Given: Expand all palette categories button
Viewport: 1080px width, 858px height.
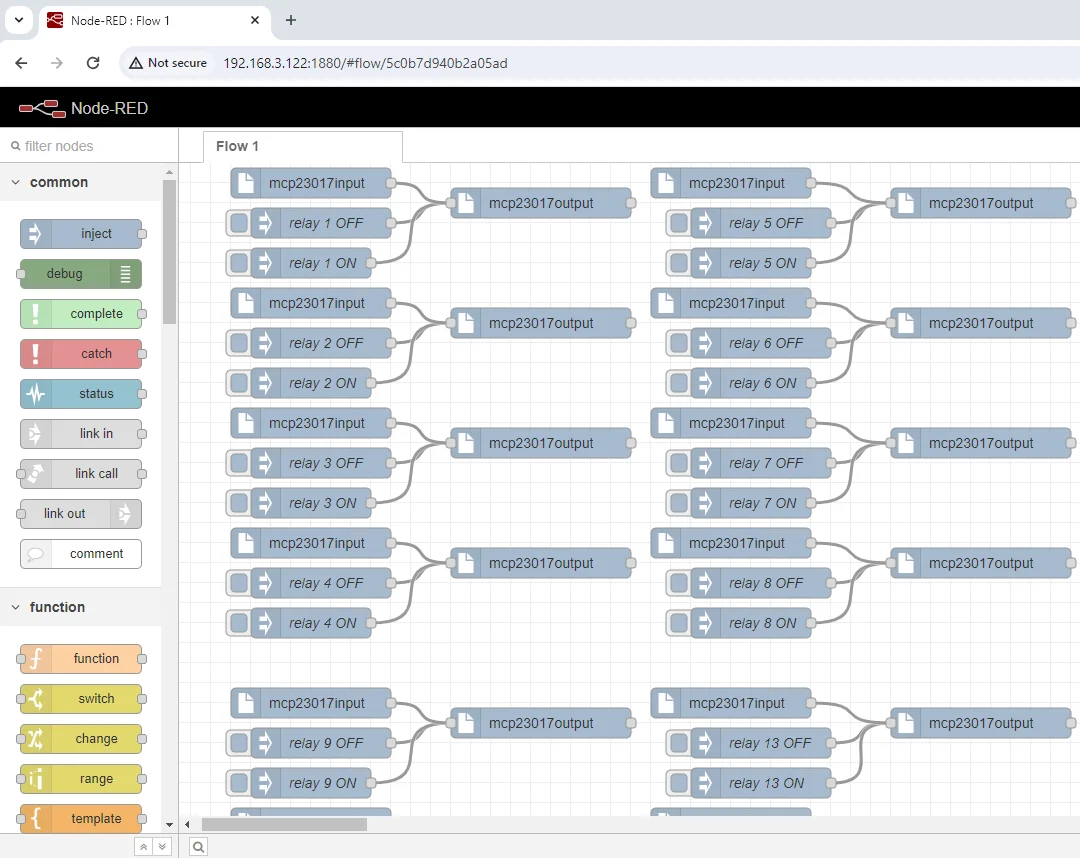Looking at the screenshot, I should click(162, 847).
